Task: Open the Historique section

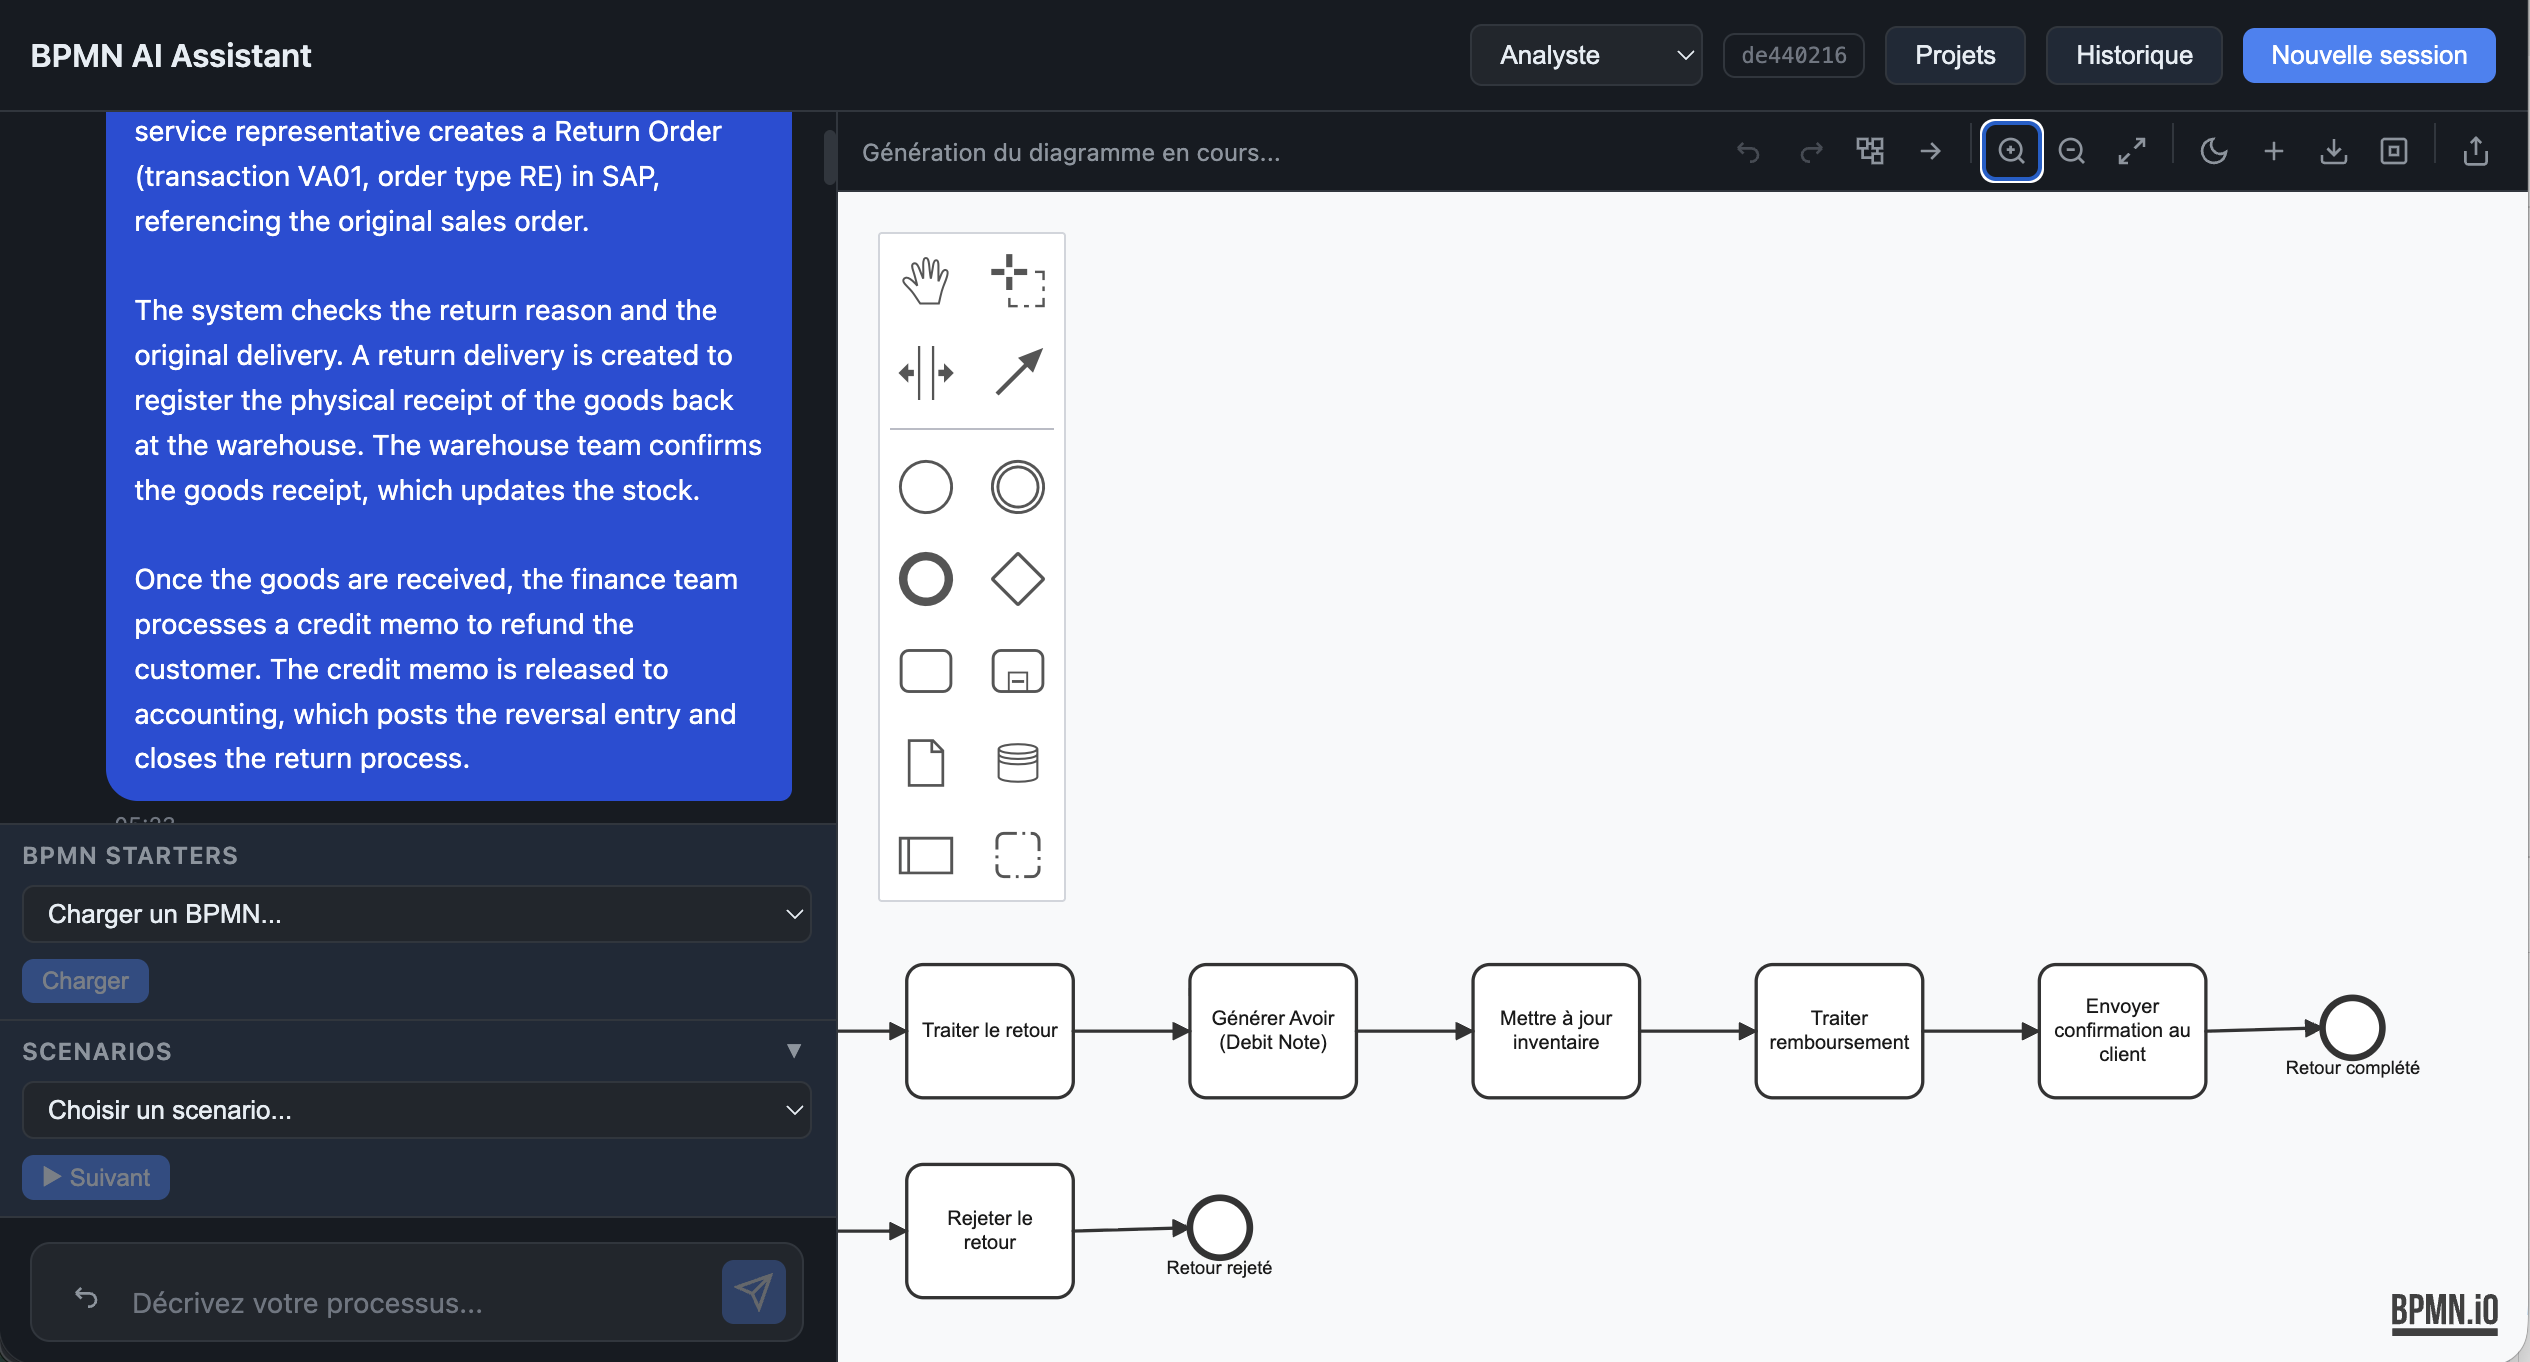Action: pos(2133,55)
